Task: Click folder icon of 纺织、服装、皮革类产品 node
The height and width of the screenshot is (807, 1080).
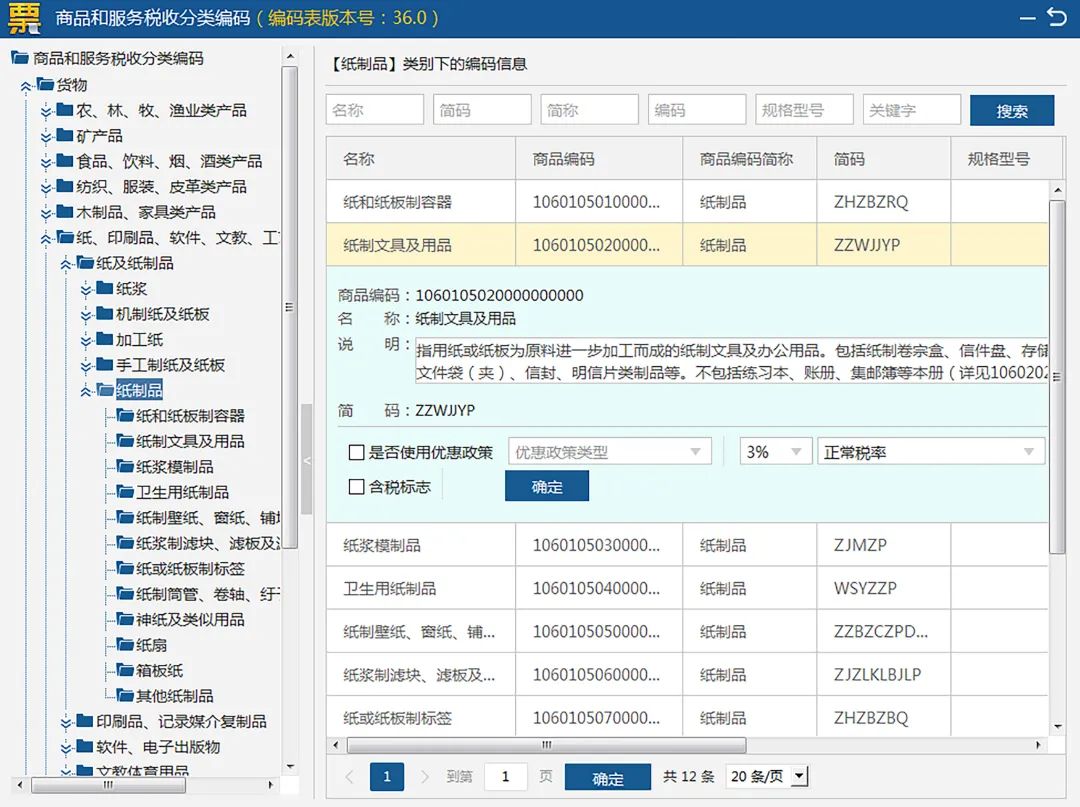Action: 65,186
